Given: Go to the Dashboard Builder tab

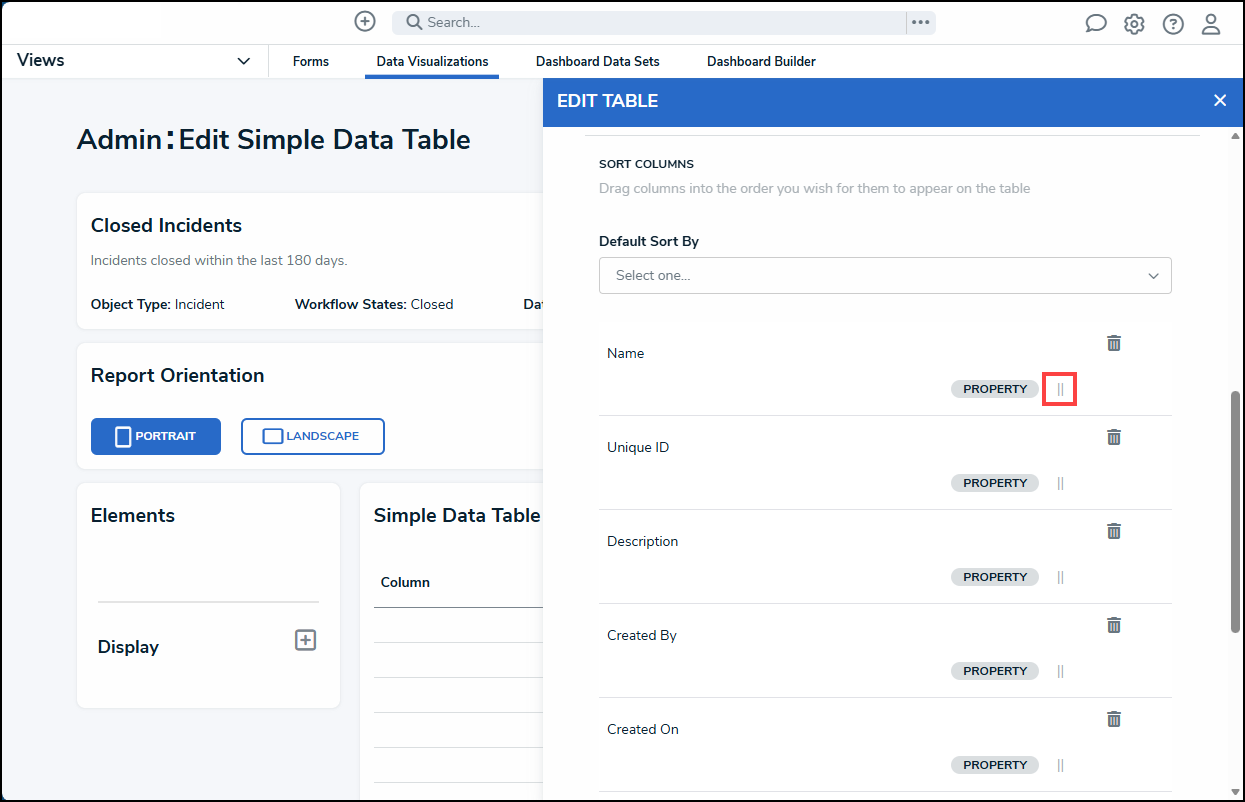Looking at the screenshot, I should click(761, 62).
